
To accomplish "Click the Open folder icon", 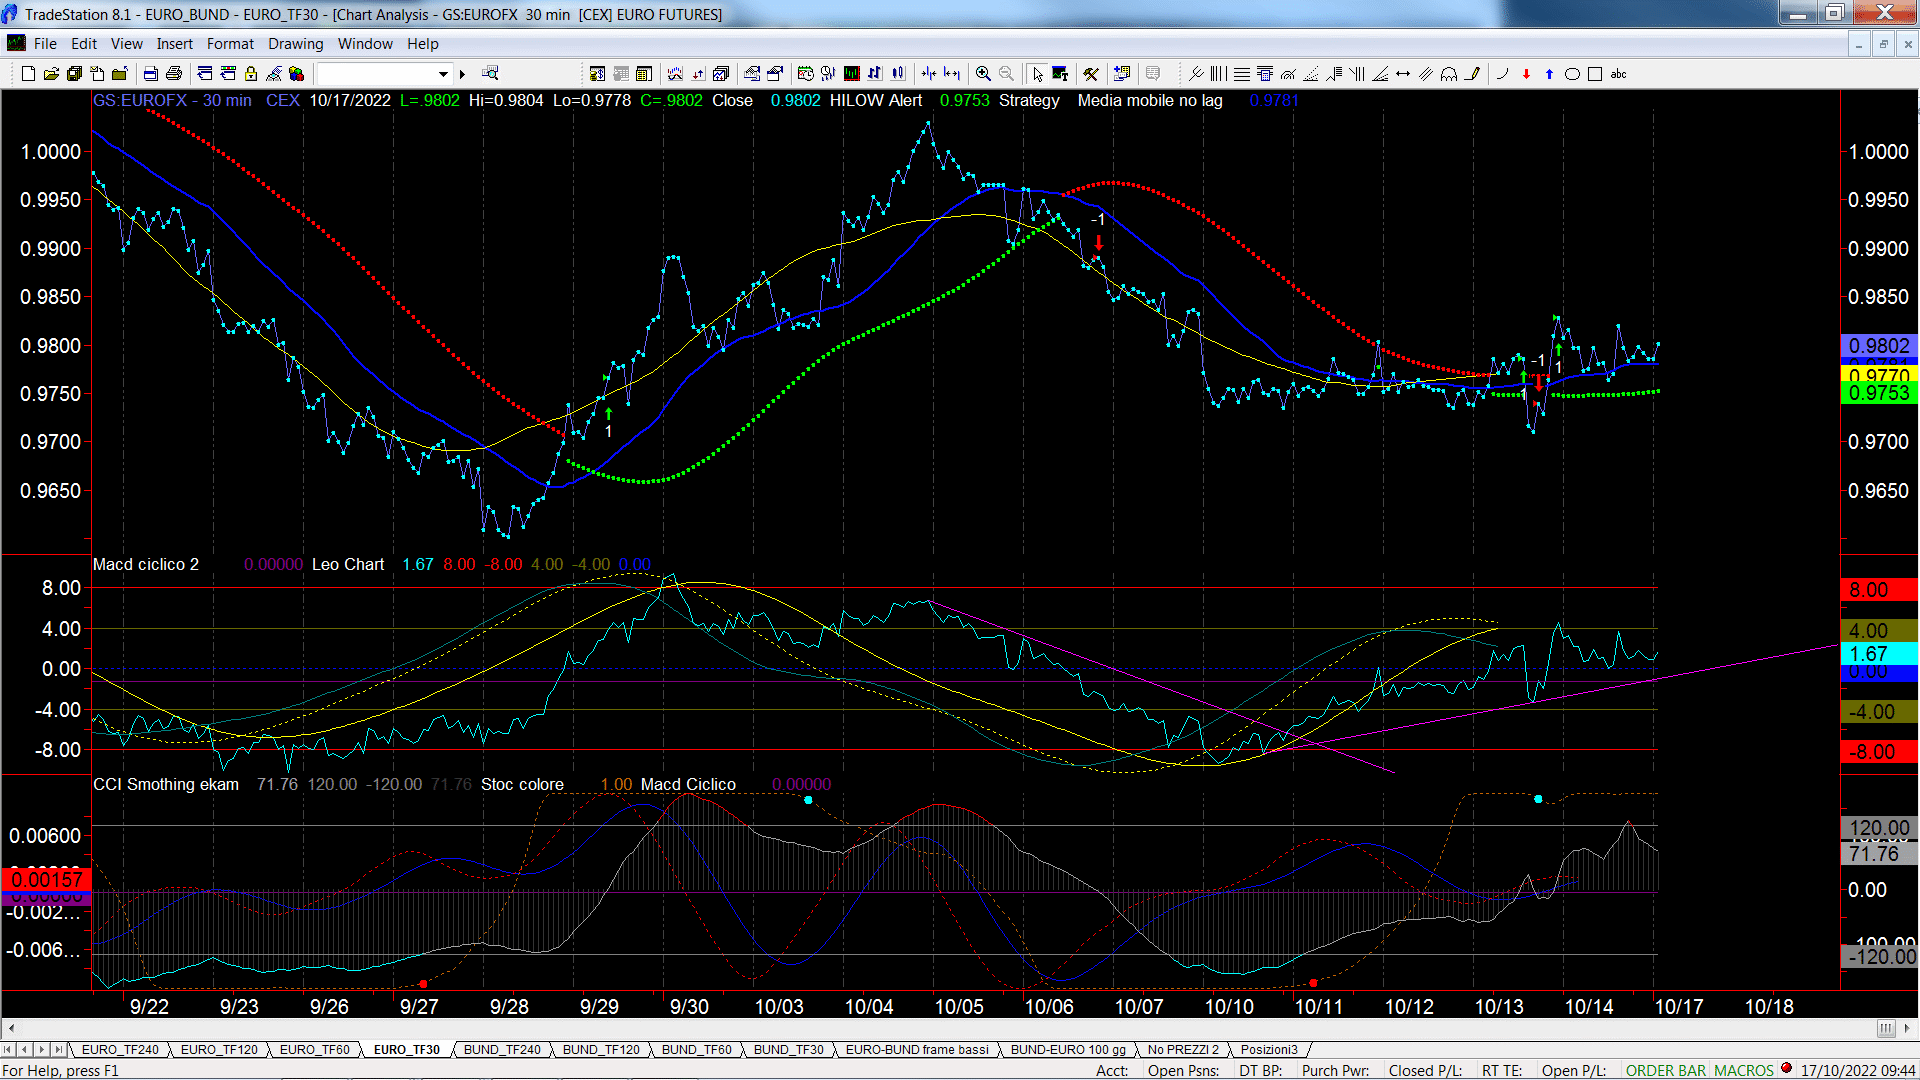I will 51,73.
